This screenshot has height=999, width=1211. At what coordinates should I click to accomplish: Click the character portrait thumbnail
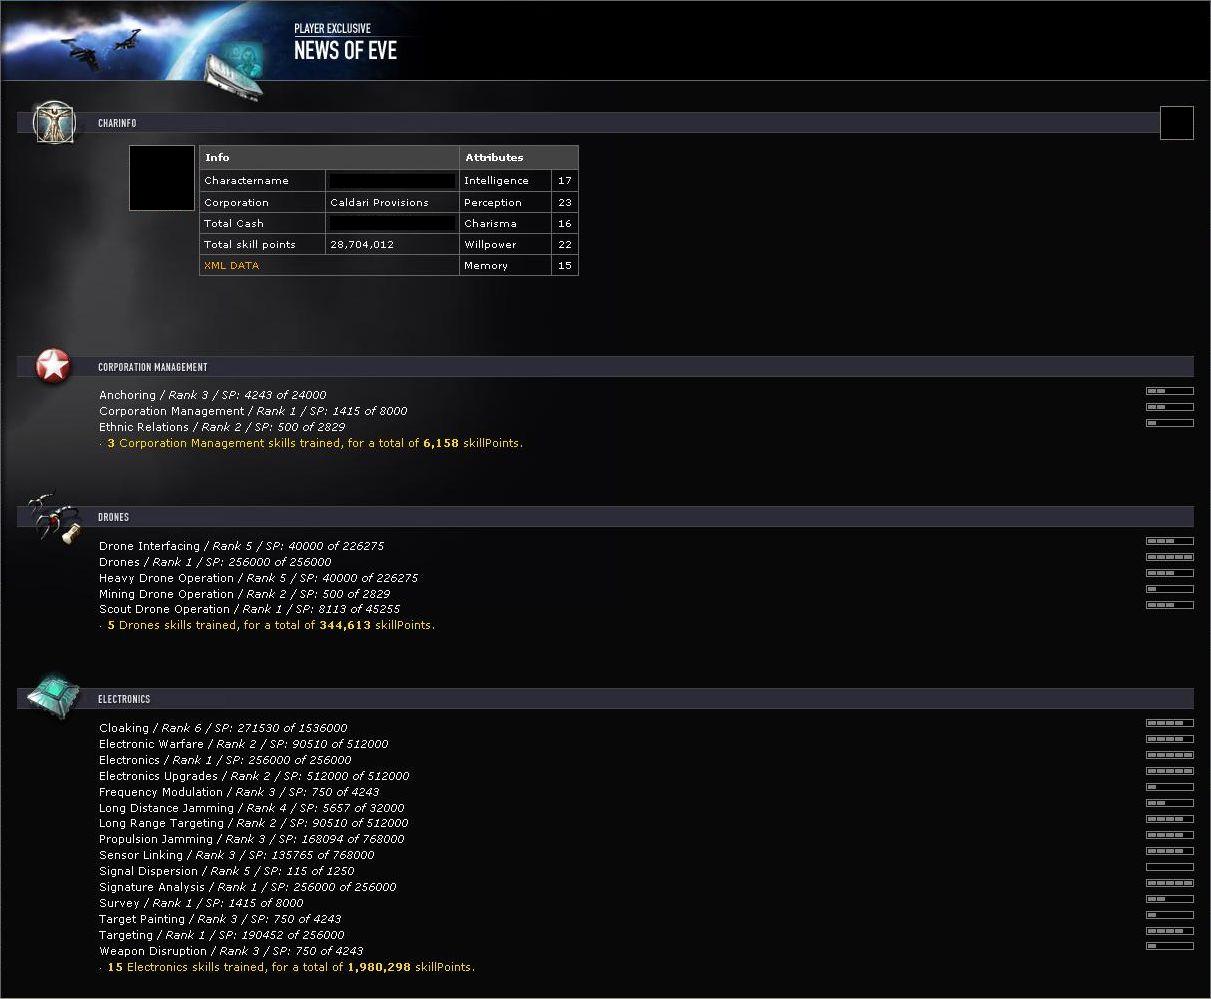coord(162,178)
